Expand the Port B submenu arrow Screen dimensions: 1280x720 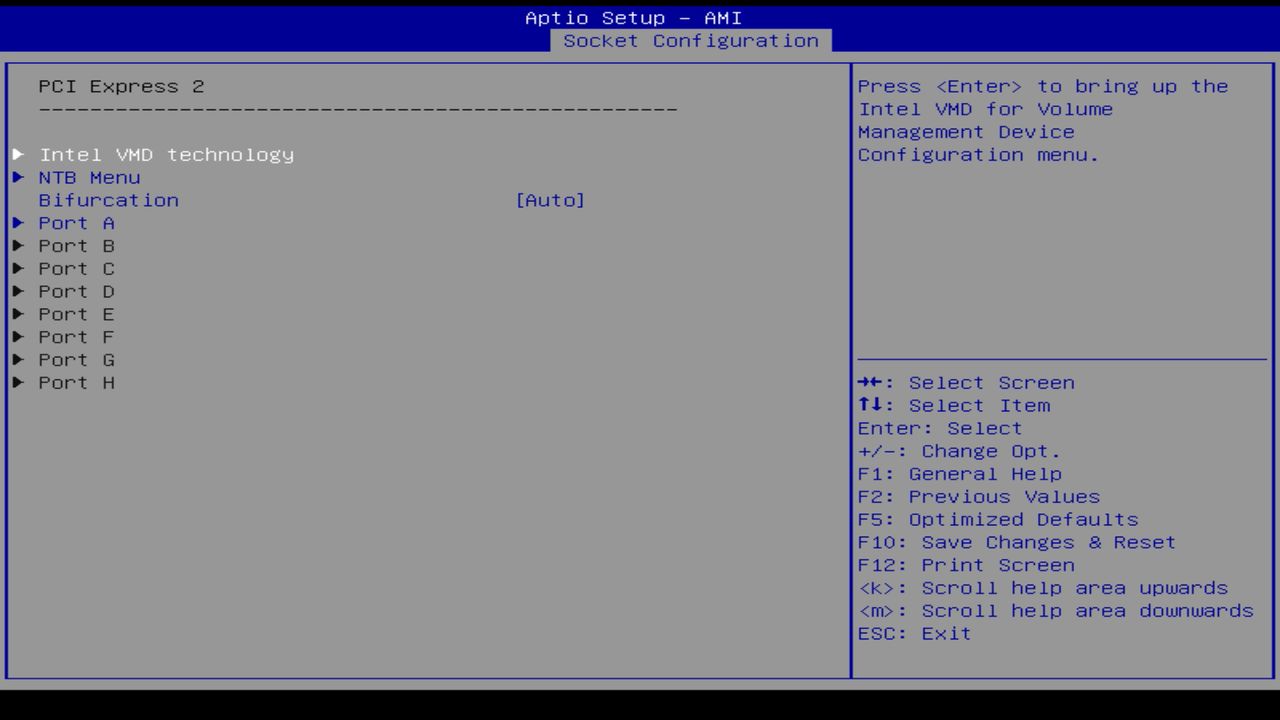click(x=18, y=246)
